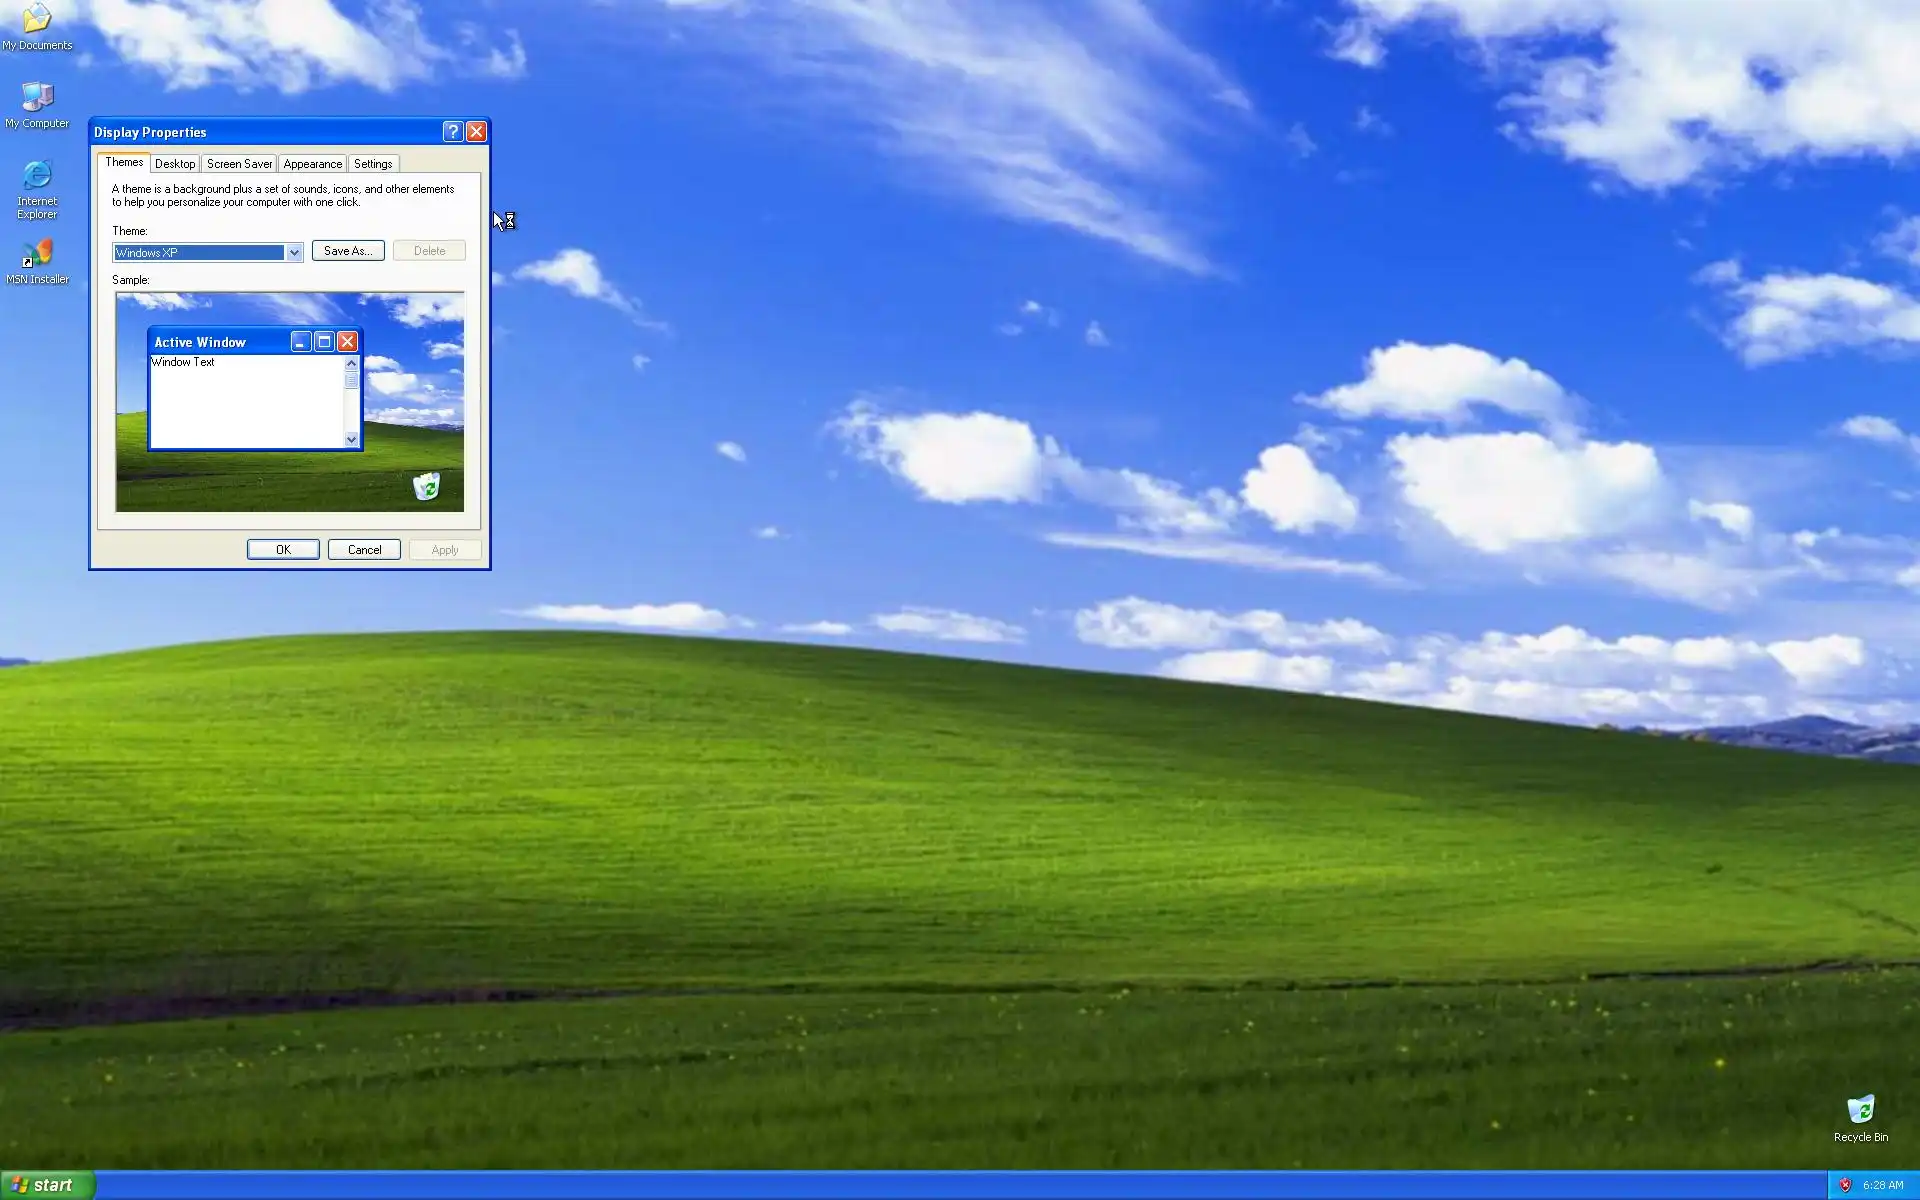Open the Settings tab
Viewport: 1920px width, 1200px height.
(x=373, y=164)
